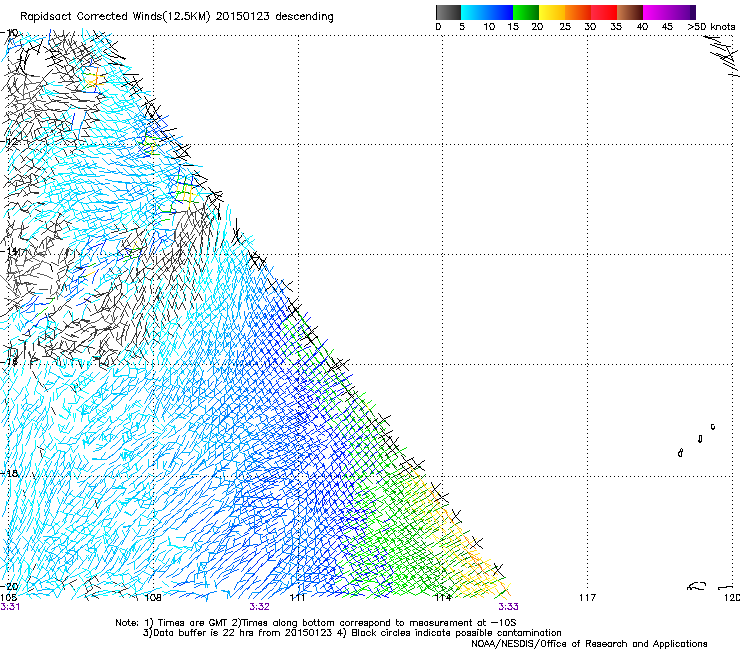Click the brown 35-40 knots legend color
Screen dimensions: 740x650
point(630,12)
